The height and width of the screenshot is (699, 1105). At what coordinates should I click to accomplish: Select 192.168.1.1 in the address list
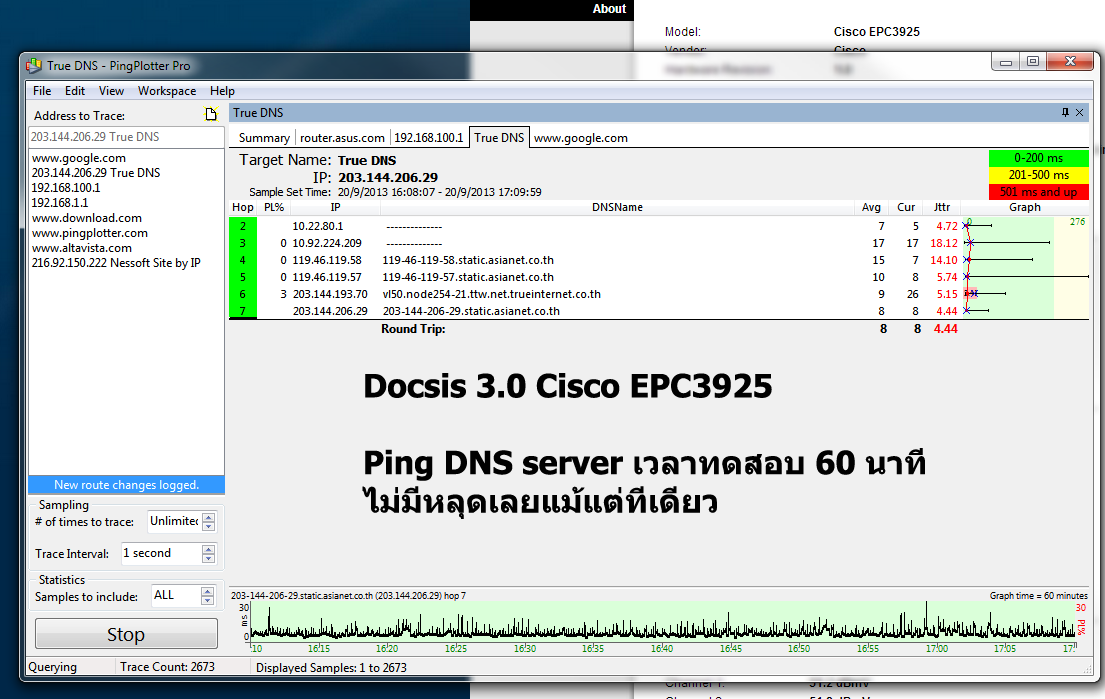[60, 202]
